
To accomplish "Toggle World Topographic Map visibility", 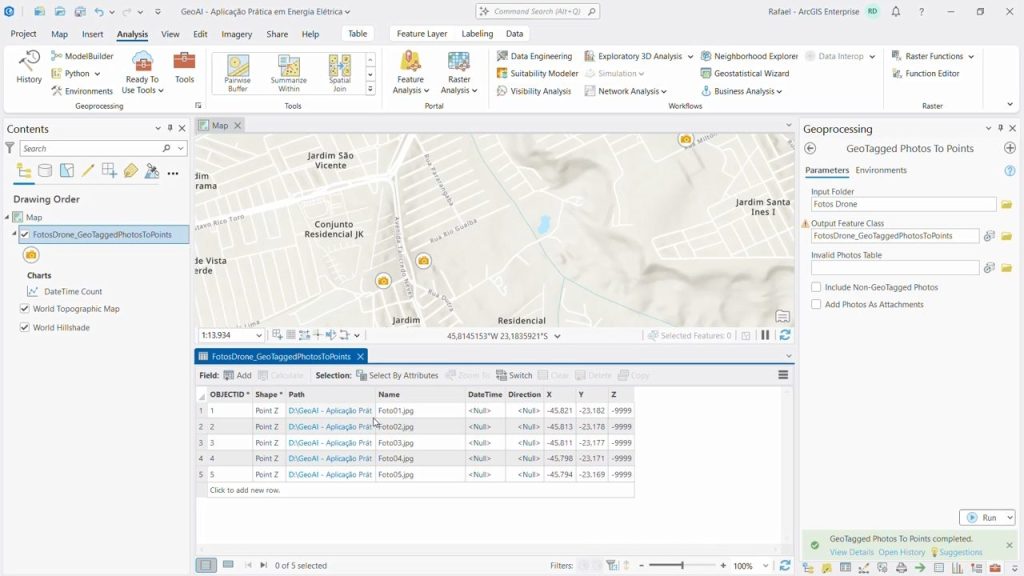I will pos(25,309).
